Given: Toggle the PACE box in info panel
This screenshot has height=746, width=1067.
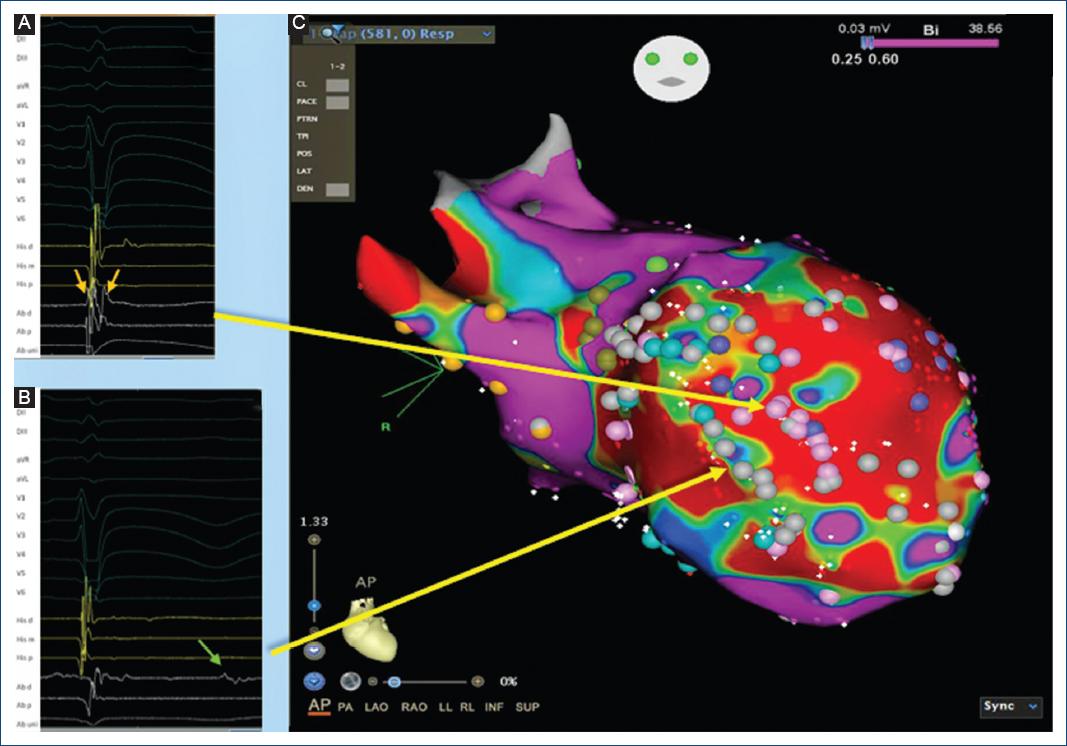Looking at the screenshot, I should 336,102.
